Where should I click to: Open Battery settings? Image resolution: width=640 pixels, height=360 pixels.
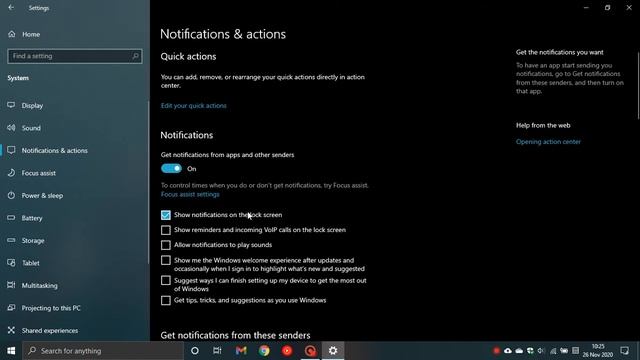pos(75,218)
